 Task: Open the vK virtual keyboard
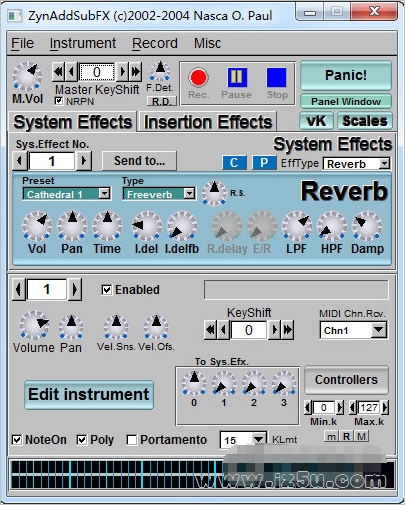(x=316, y=121)
